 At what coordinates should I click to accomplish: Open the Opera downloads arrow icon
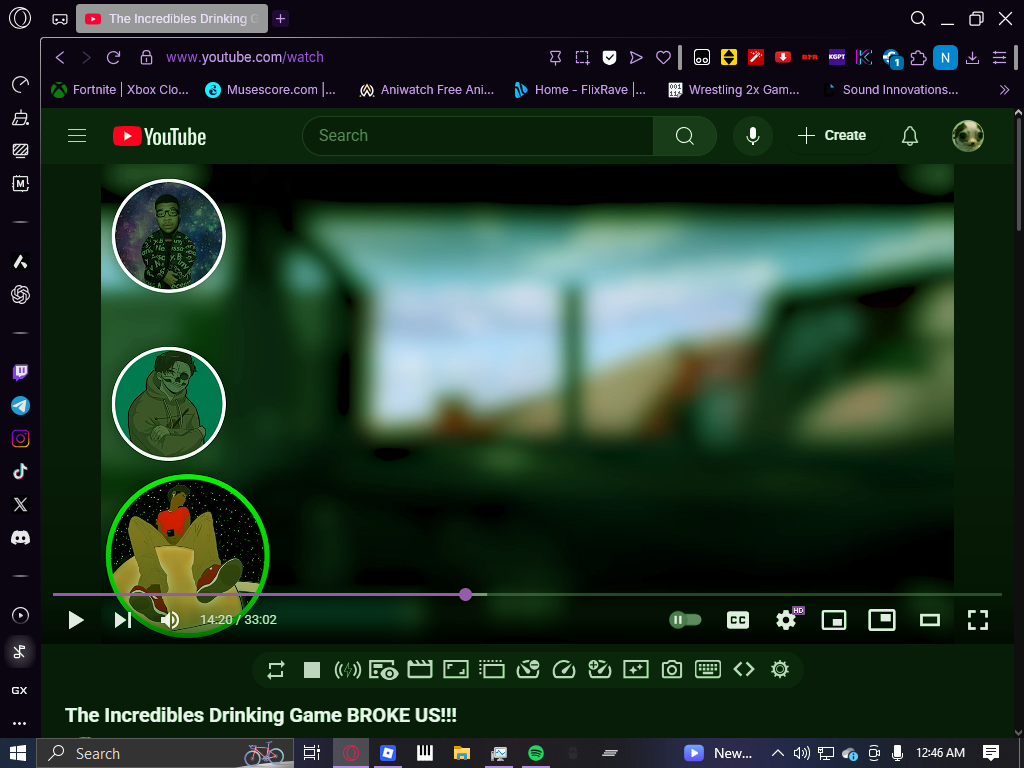pos(972,57)
